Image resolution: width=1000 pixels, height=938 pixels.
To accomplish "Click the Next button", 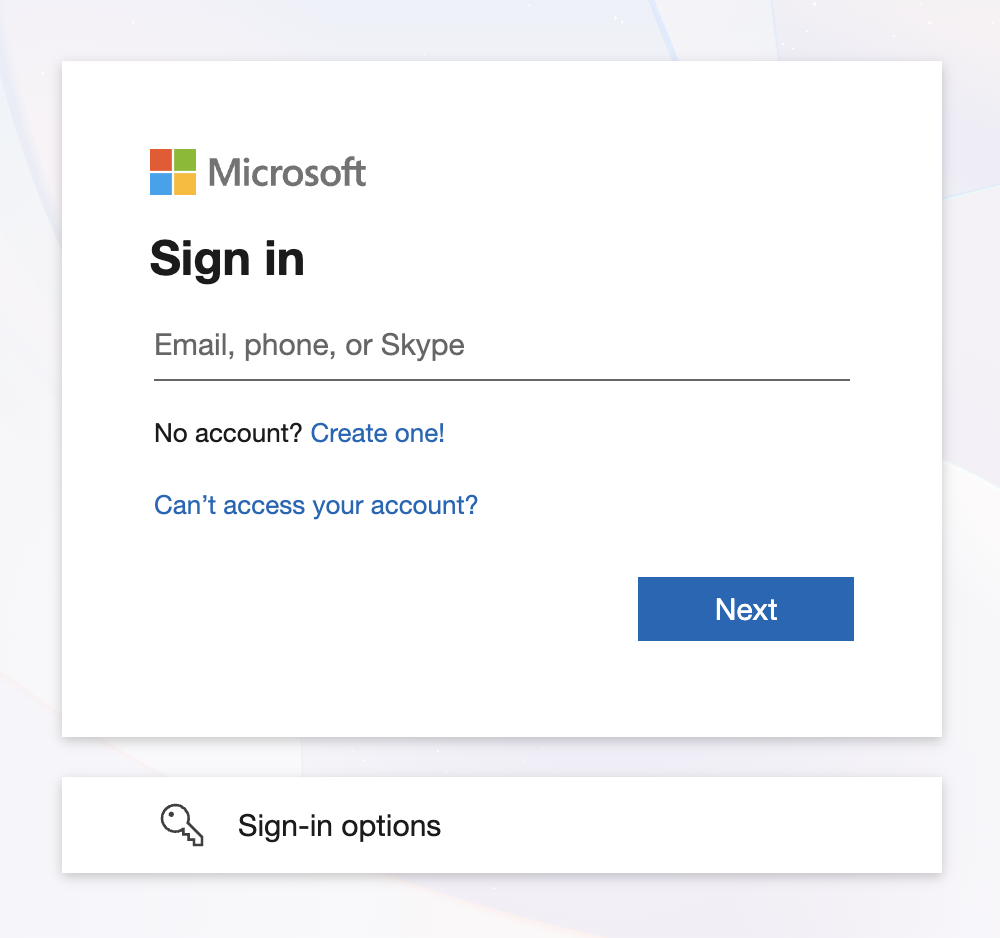I will tap(745, 608).
